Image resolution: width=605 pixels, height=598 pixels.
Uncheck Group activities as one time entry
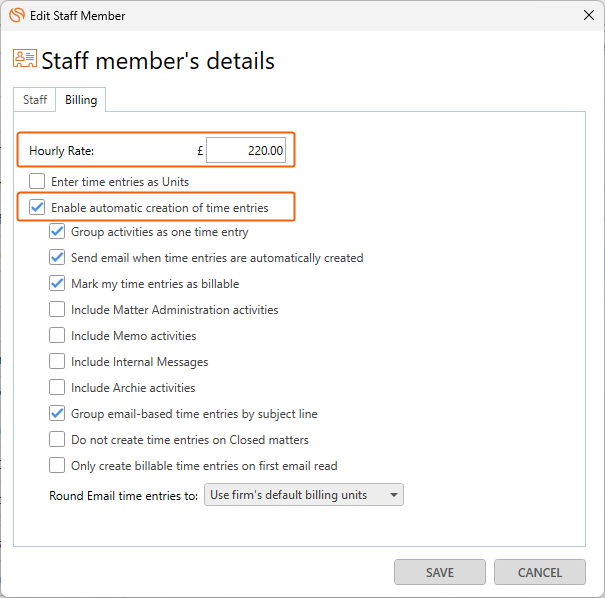point(57,231)
